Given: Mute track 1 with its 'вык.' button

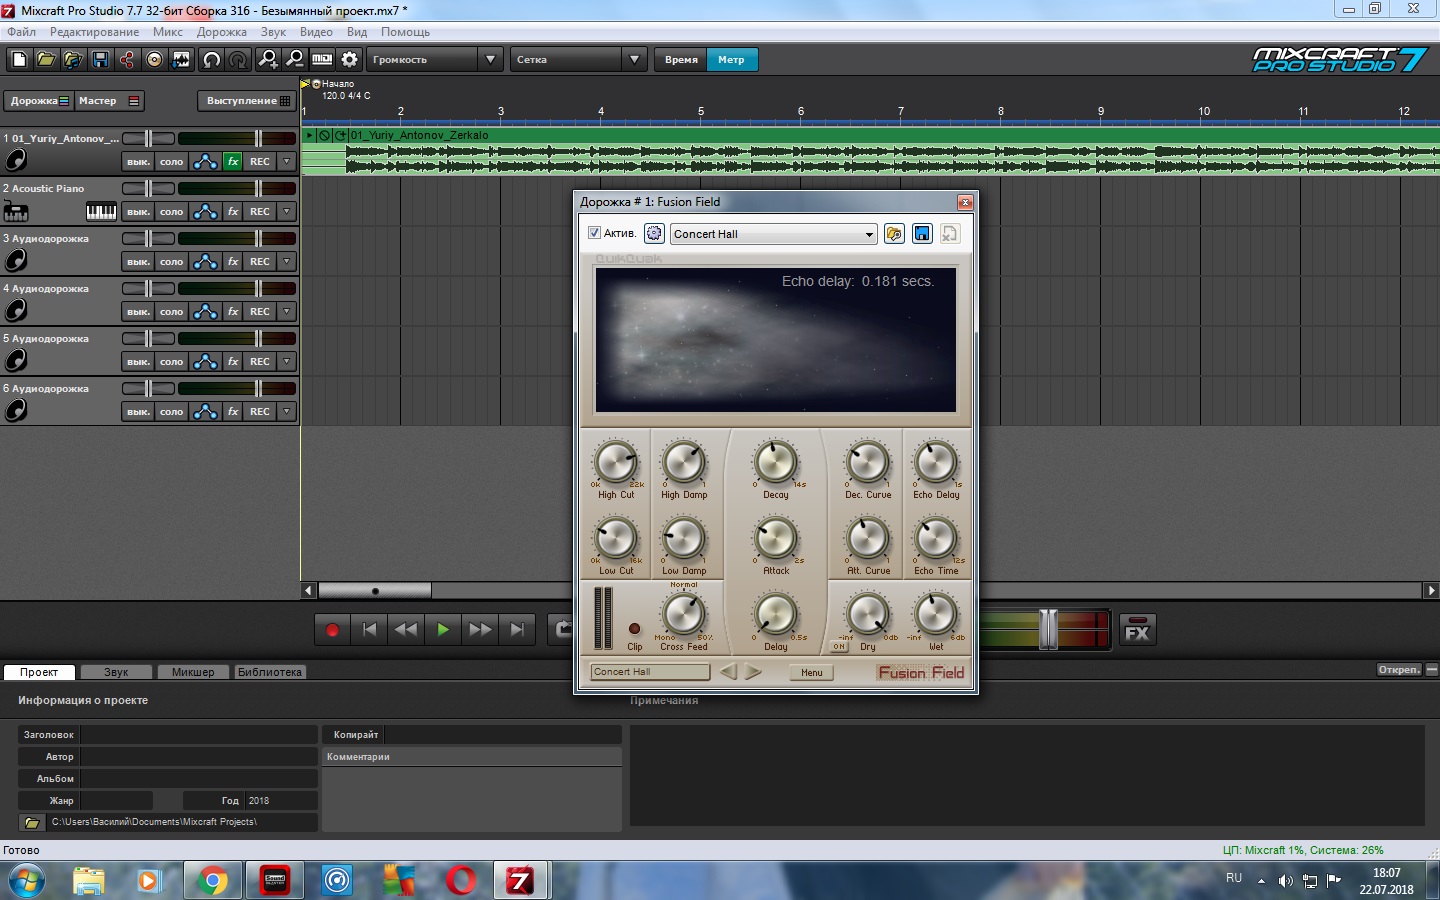Looking at the screenshot, I should (138, 161).
